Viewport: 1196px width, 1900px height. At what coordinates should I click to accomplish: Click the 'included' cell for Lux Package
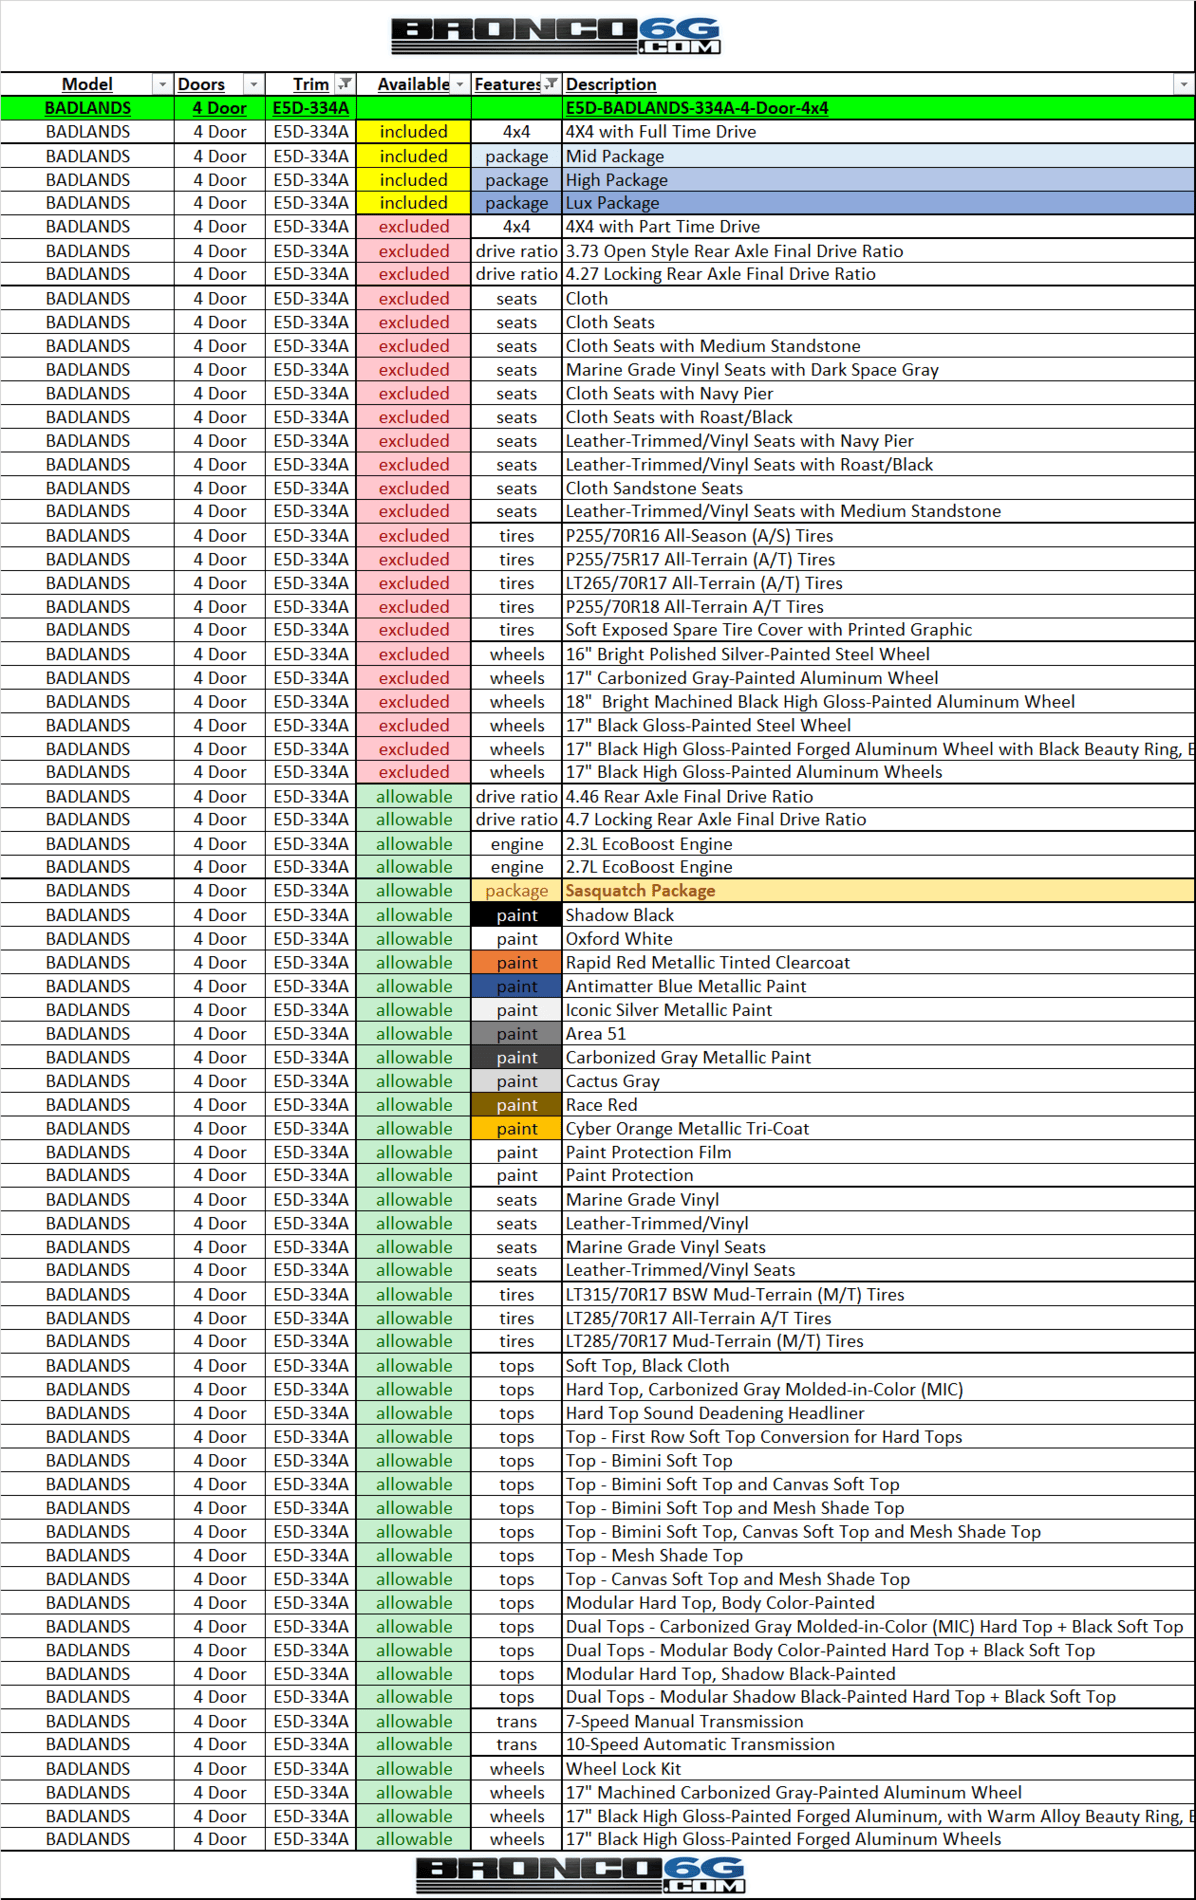point(414,203)
